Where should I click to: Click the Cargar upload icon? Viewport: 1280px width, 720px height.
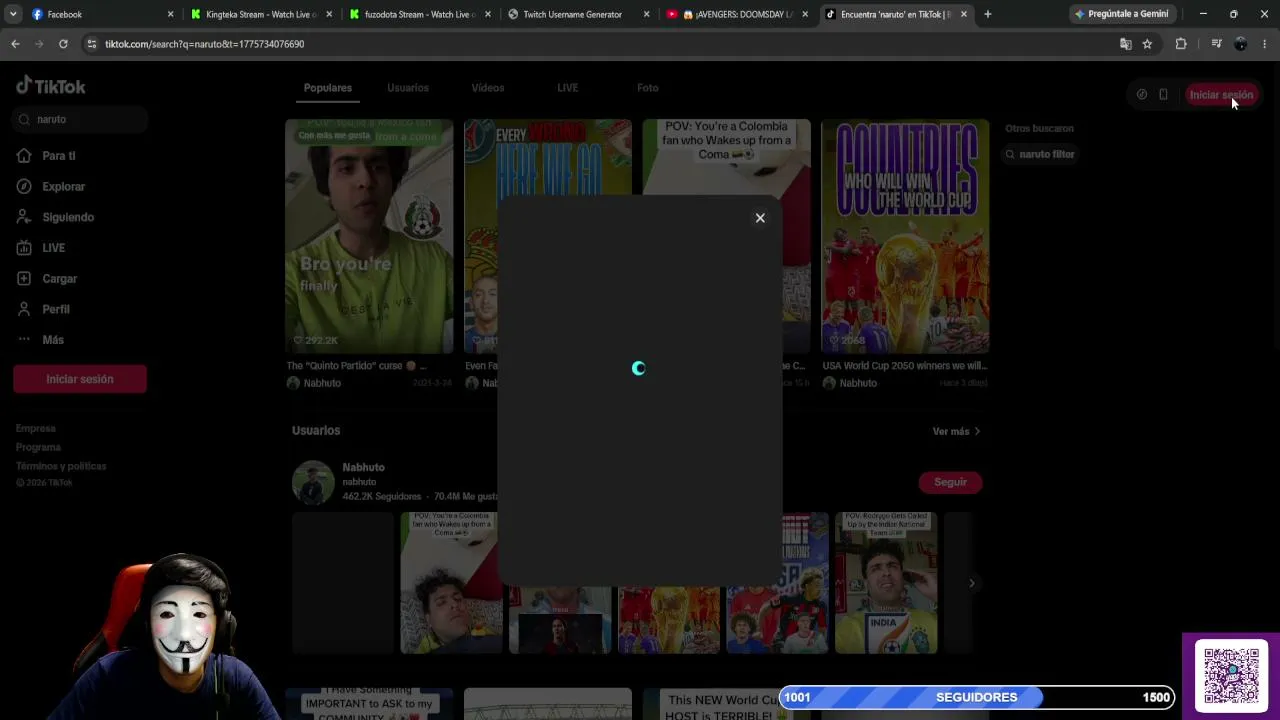[x=24, y=279]
